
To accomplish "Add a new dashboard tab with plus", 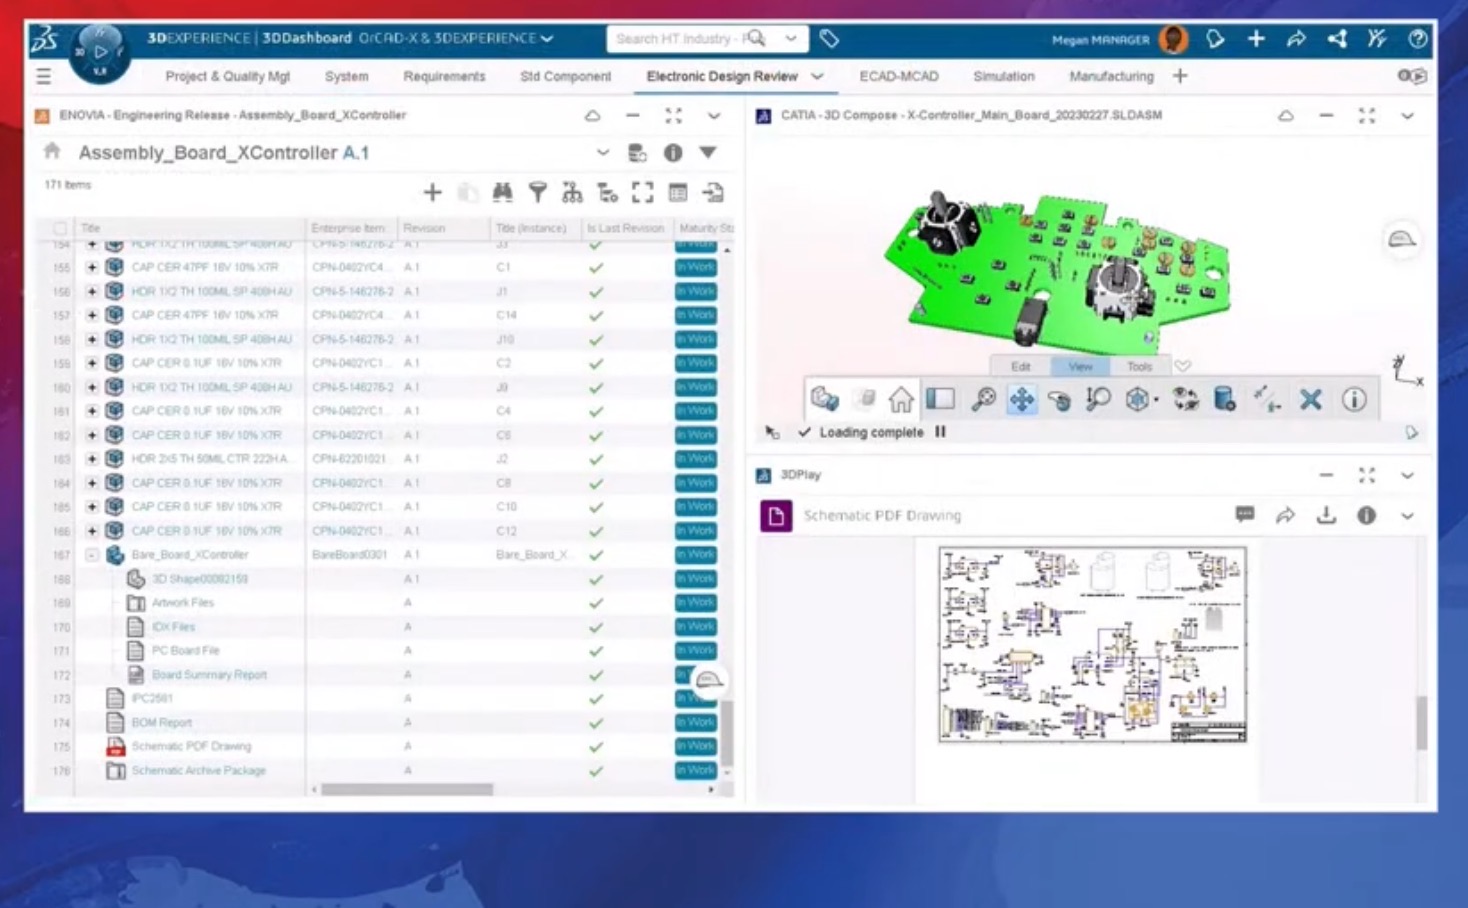I will [1180, 76].
